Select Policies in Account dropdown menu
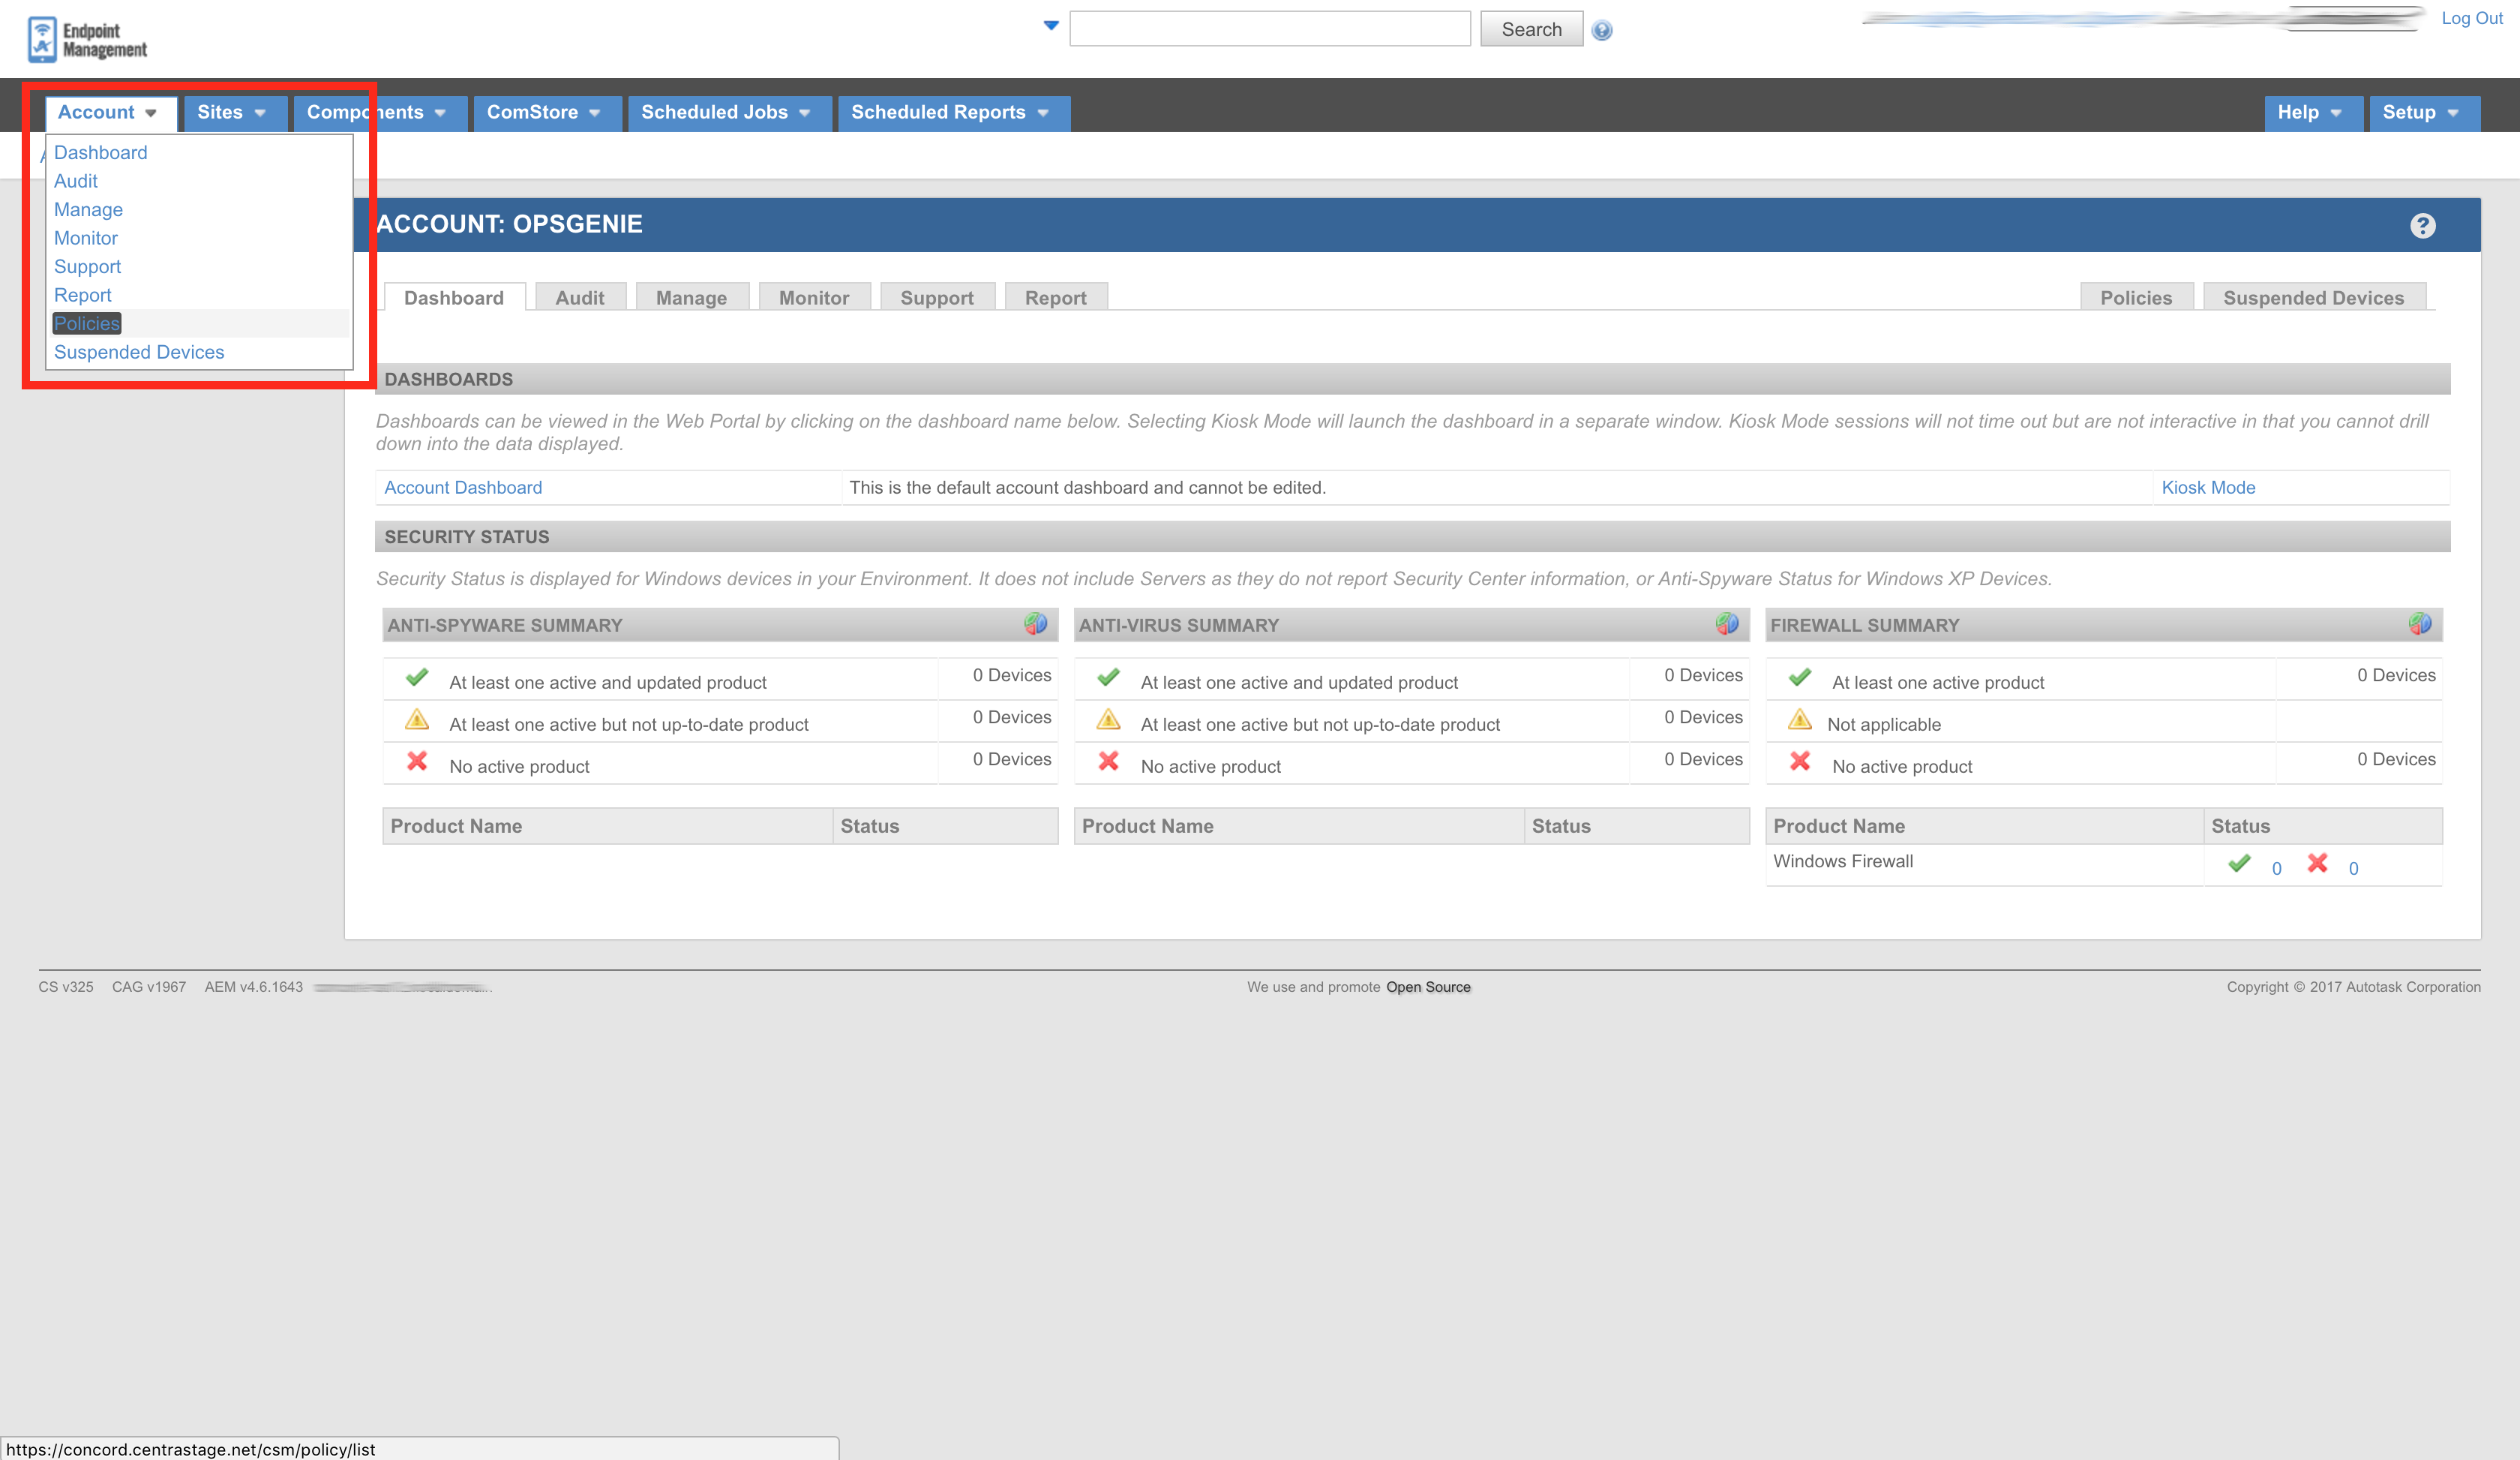Viewport: 2520px width, 1460px height. (x=87, y=324)
